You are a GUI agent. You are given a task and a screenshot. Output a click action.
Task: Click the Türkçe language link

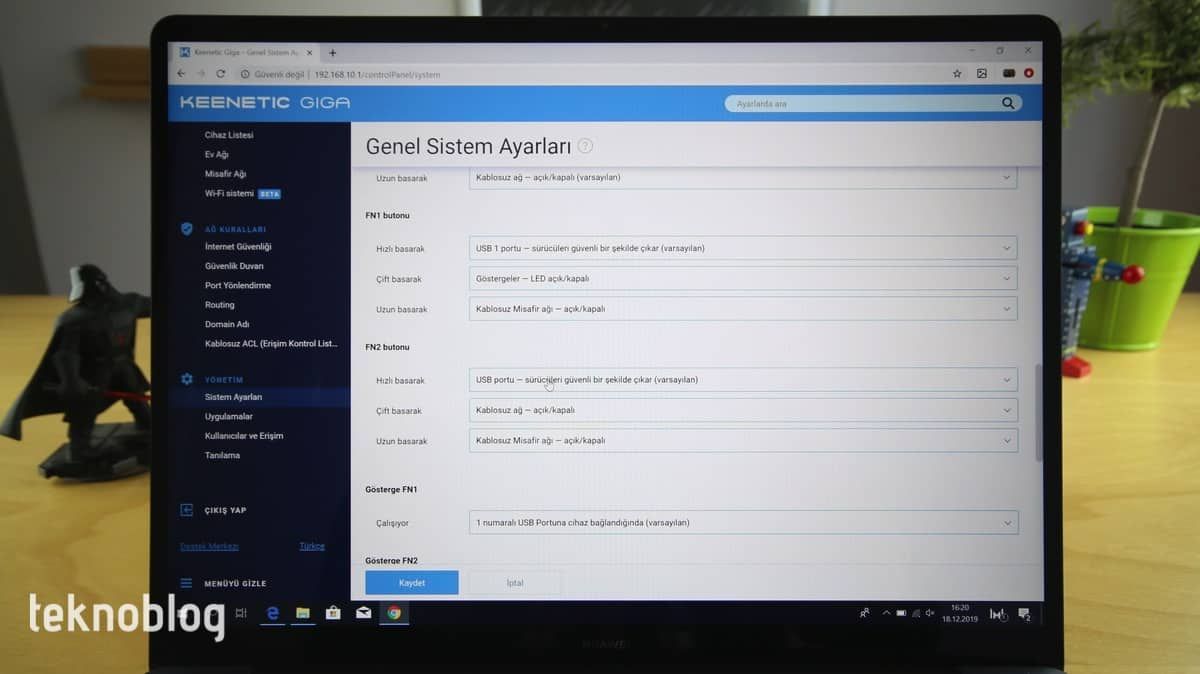point(312,546)
